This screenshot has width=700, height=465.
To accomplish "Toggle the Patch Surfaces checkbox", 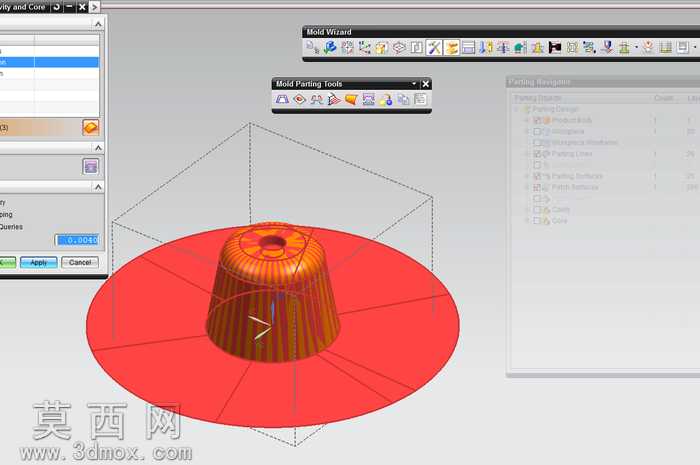I will click(537, 187).
